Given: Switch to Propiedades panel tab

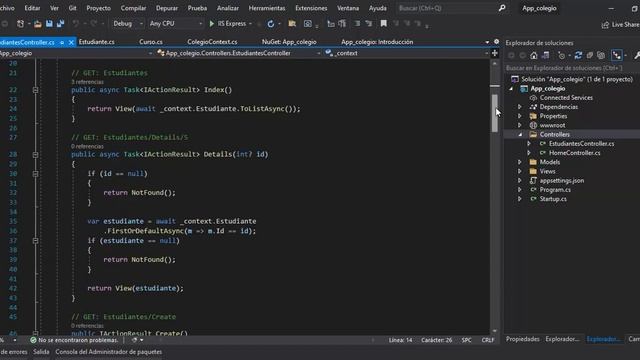Looking at the screenshot, I should (x=522, y=339).
